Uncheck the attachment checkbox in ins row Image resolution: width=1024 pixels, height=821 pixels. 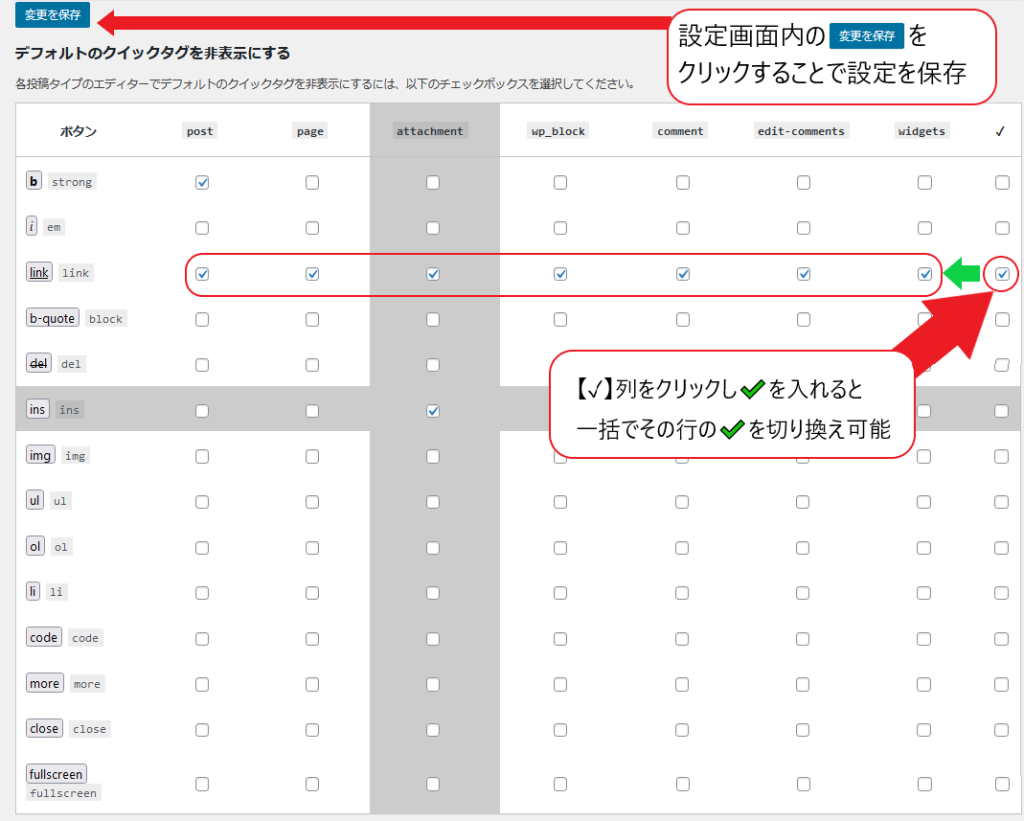point(432,411)
